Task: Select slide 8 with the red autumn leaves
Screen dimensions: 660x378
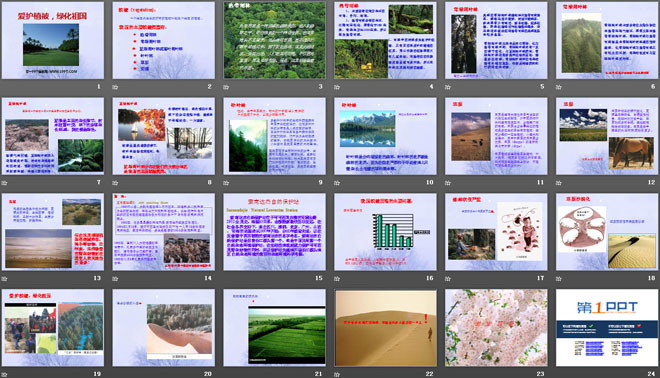Action: pyautogui.click(x=164, y=136)
